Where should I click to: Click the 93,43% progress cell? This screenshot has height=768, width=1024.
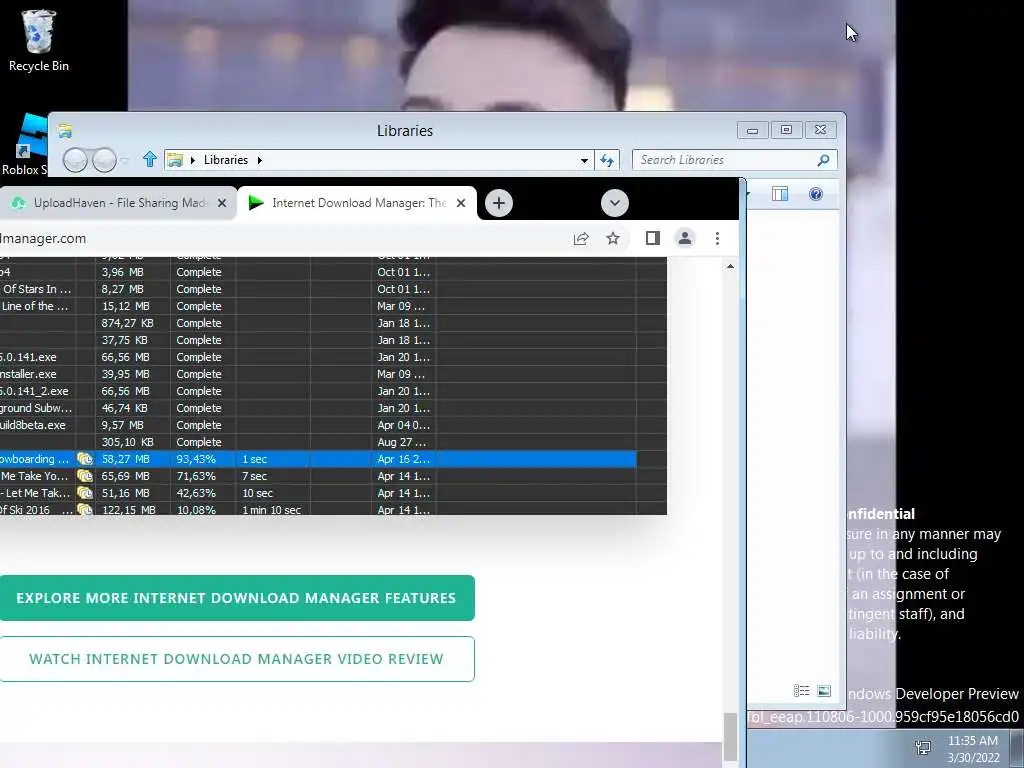coord(196,459)
